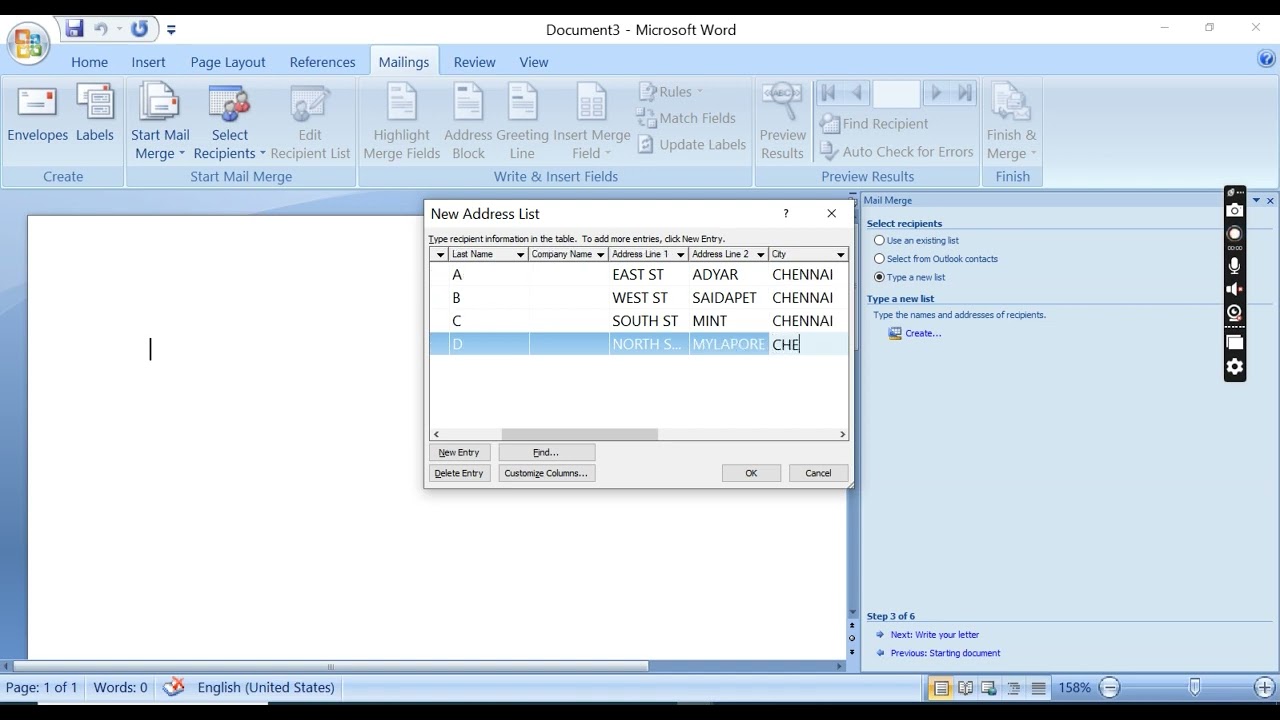Viewport: 1280px width, 720px height.
Task: Click Cancel in New Address List
Action: [x=818, y=473]
